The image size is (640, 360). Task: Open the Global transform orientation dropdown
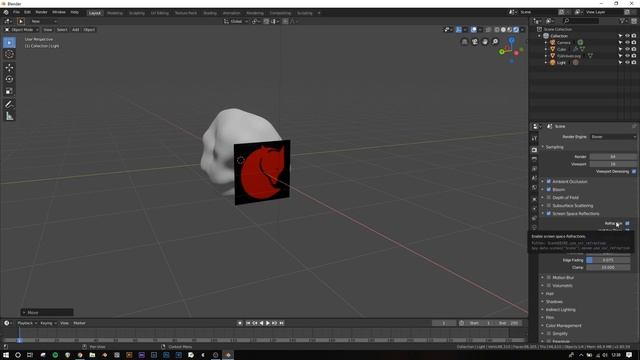(236, 21)
